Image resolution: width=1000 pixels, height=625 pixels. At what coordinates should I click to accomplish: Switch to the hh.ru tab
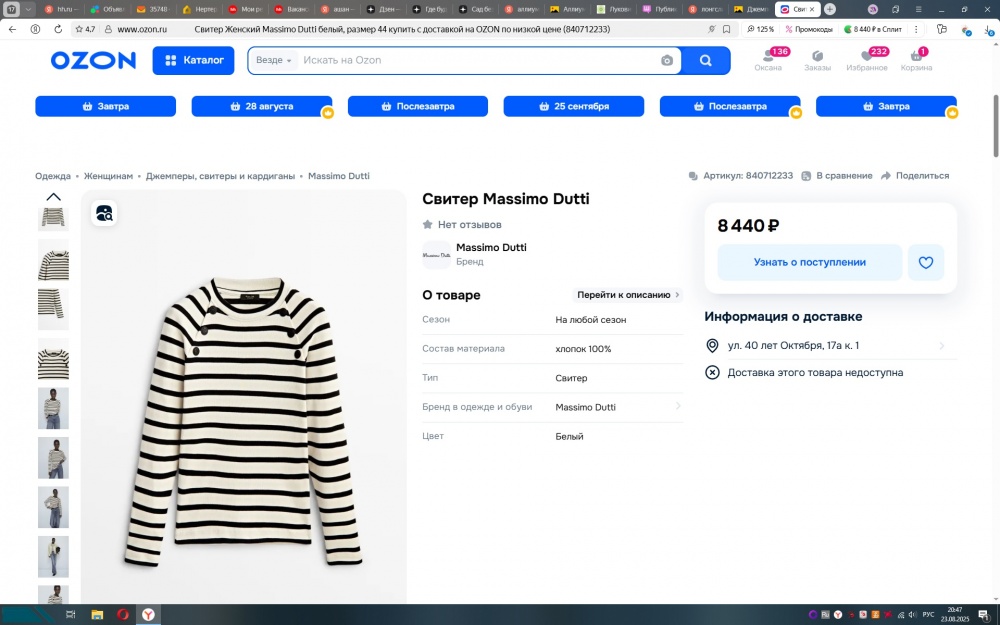[61, 10]
